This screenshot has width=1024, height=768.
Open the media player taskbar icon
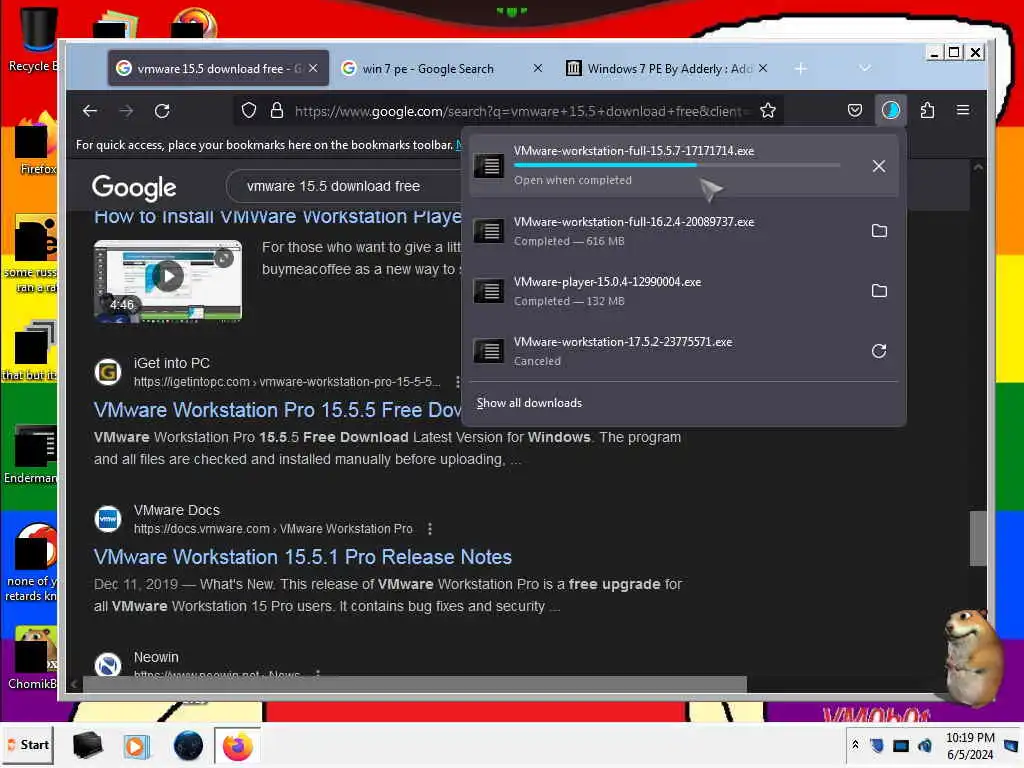[136, 746]
